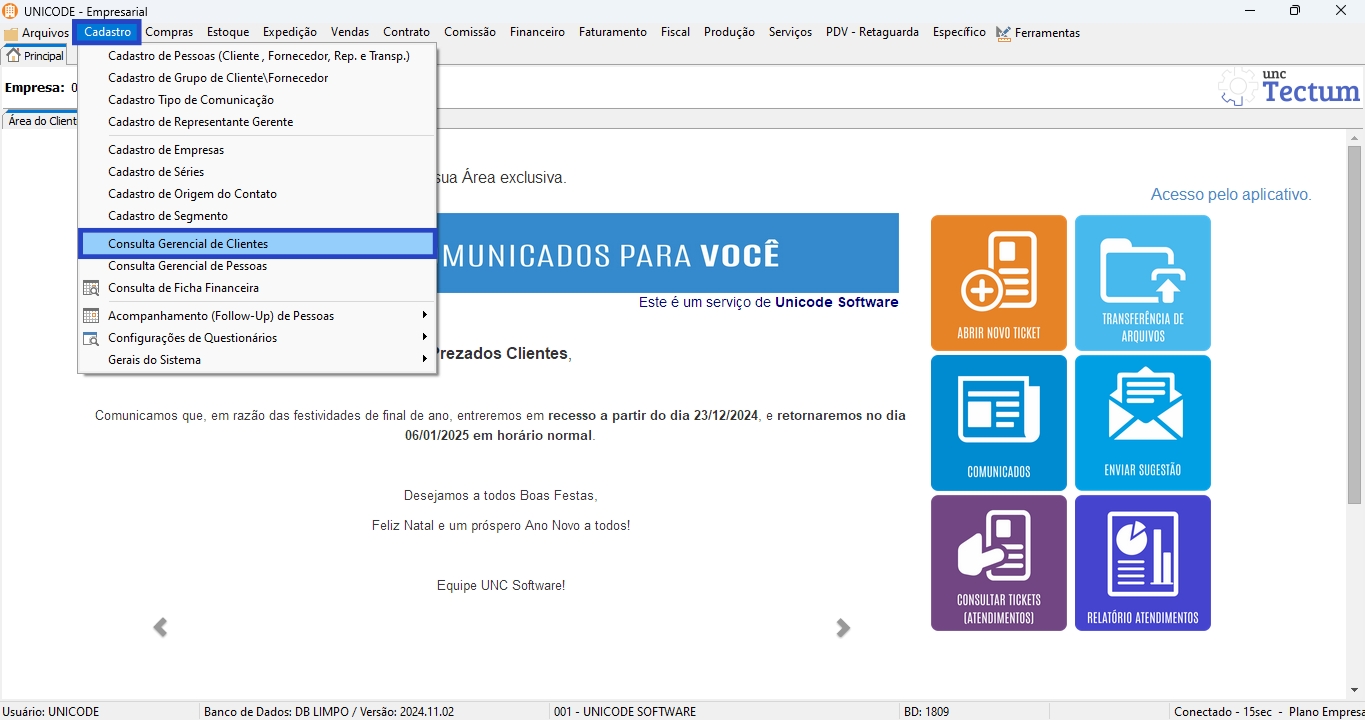Switch to the Principal tab
Image resolution: width=1365 pixels, height=720 pixels.
click(x=35, y=56)
